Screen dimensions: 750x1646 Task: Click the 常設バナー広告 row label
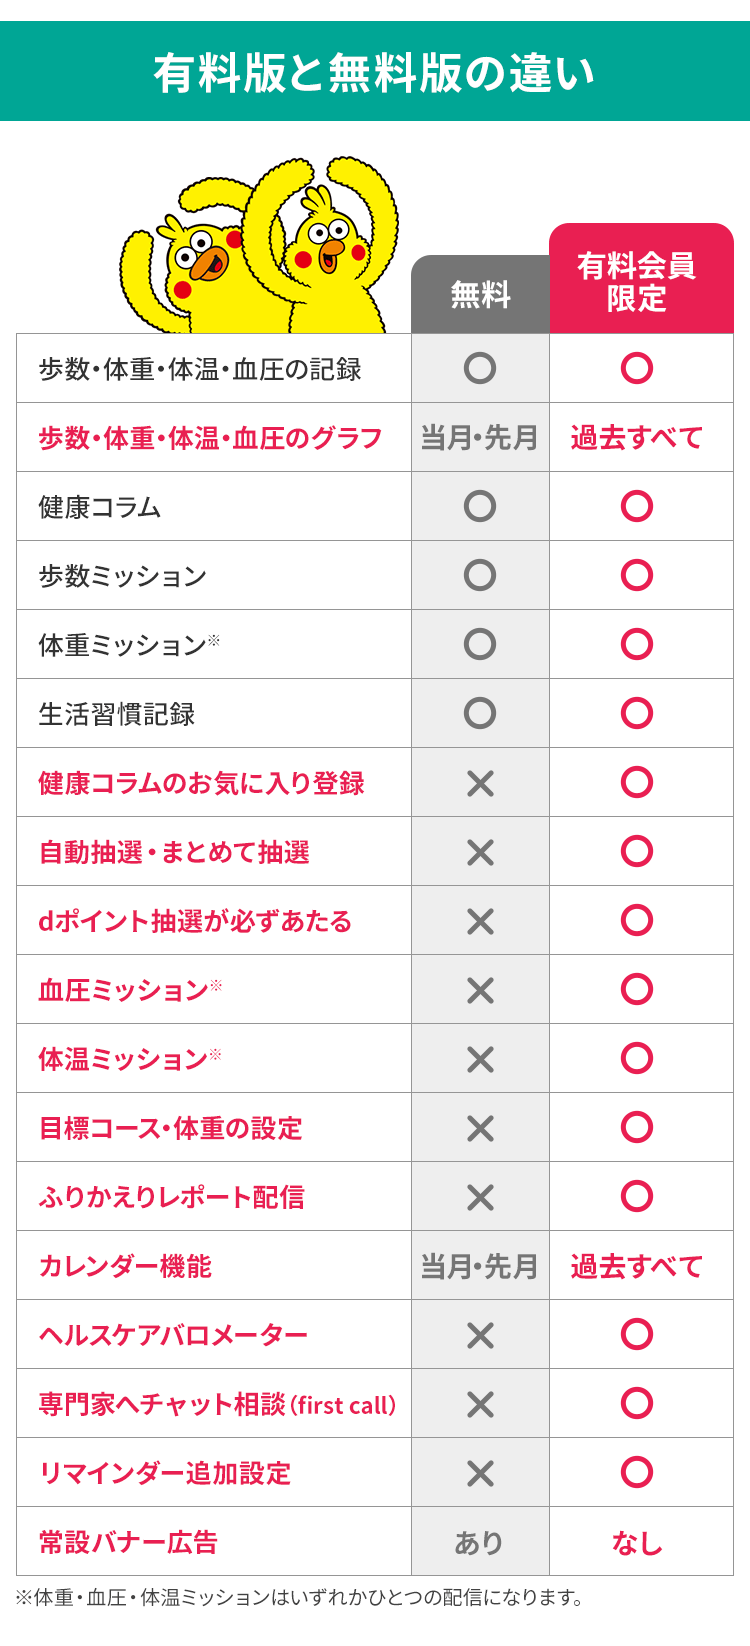(128, 1542)
